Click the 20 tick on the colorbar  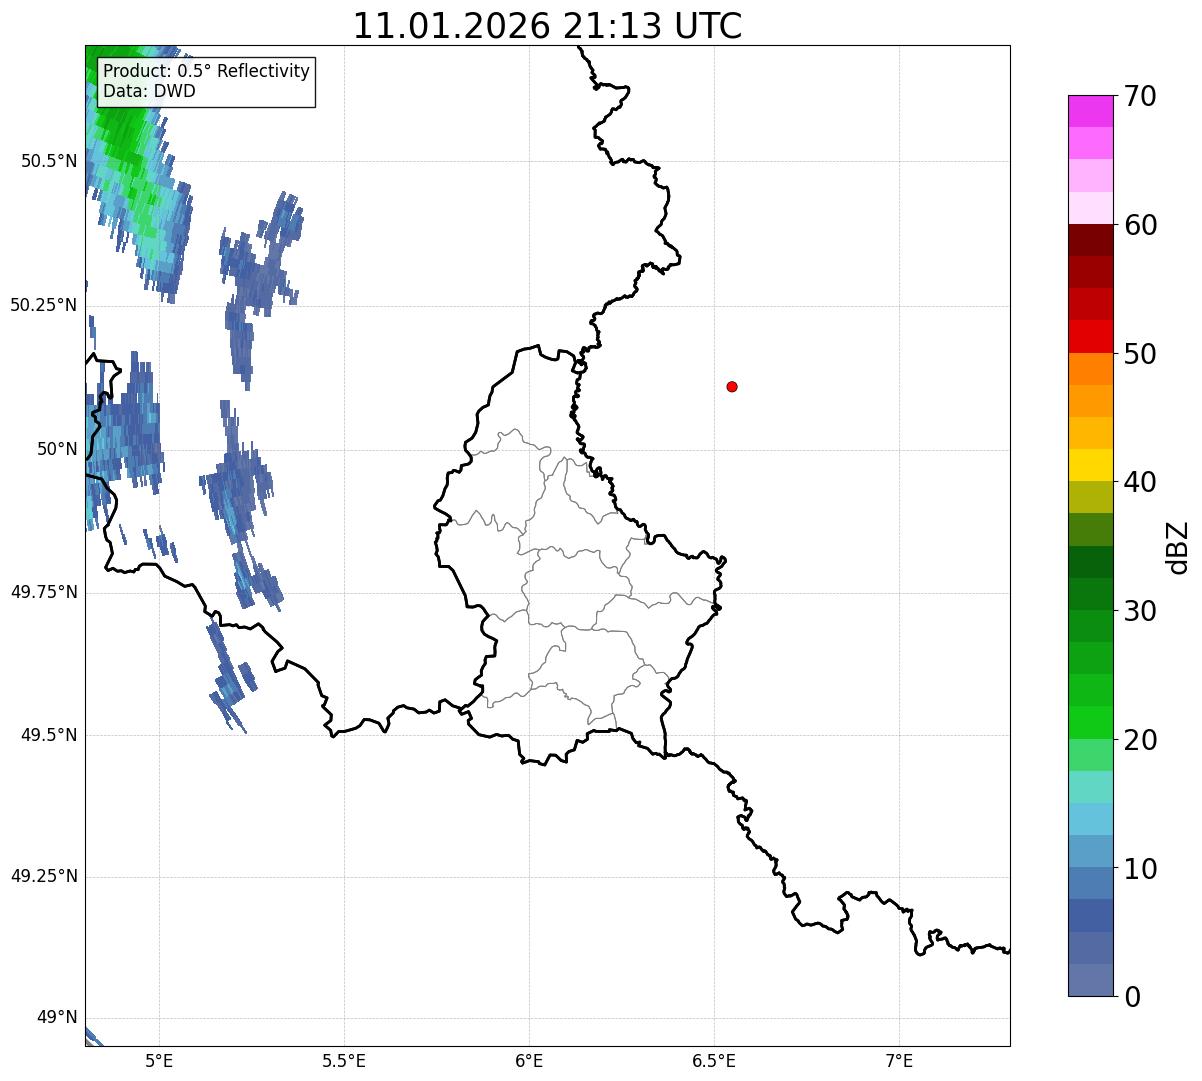[x=1140, y=740]
